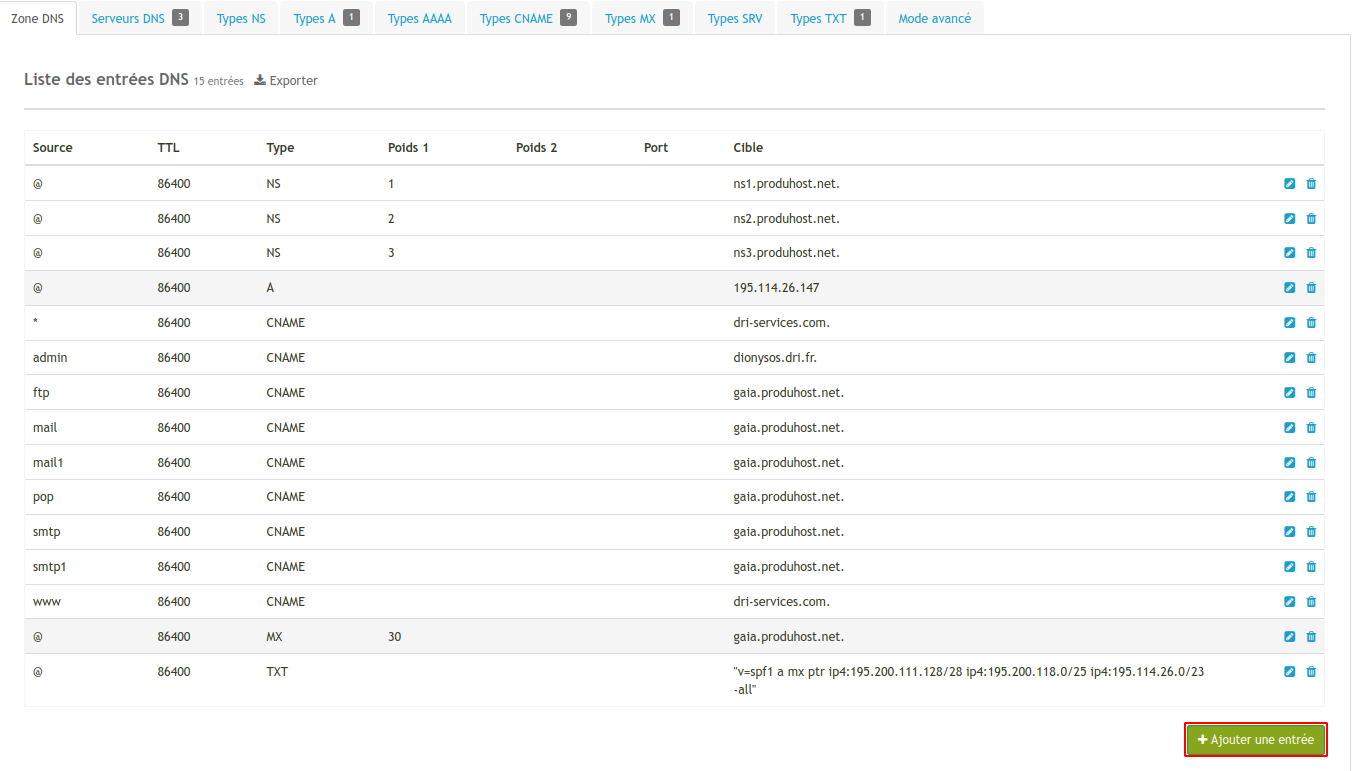Image resolution: width=1352 pixels, height=771 pixels.
Task: Delete the smtp CNAME entry
Action: 1311,532
